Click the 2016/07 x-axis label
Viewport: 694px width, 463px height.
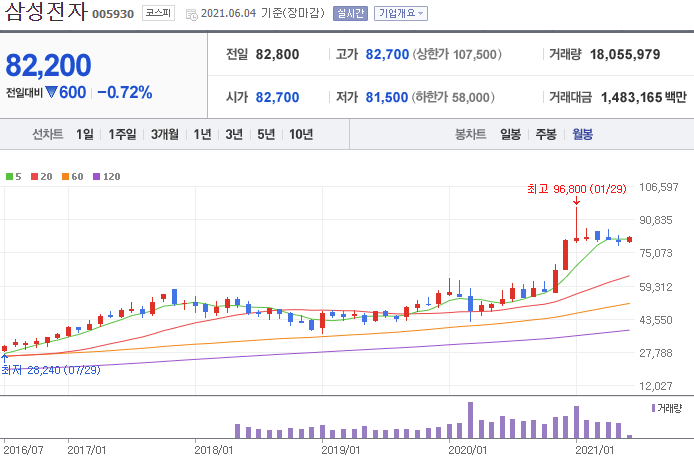23,451
